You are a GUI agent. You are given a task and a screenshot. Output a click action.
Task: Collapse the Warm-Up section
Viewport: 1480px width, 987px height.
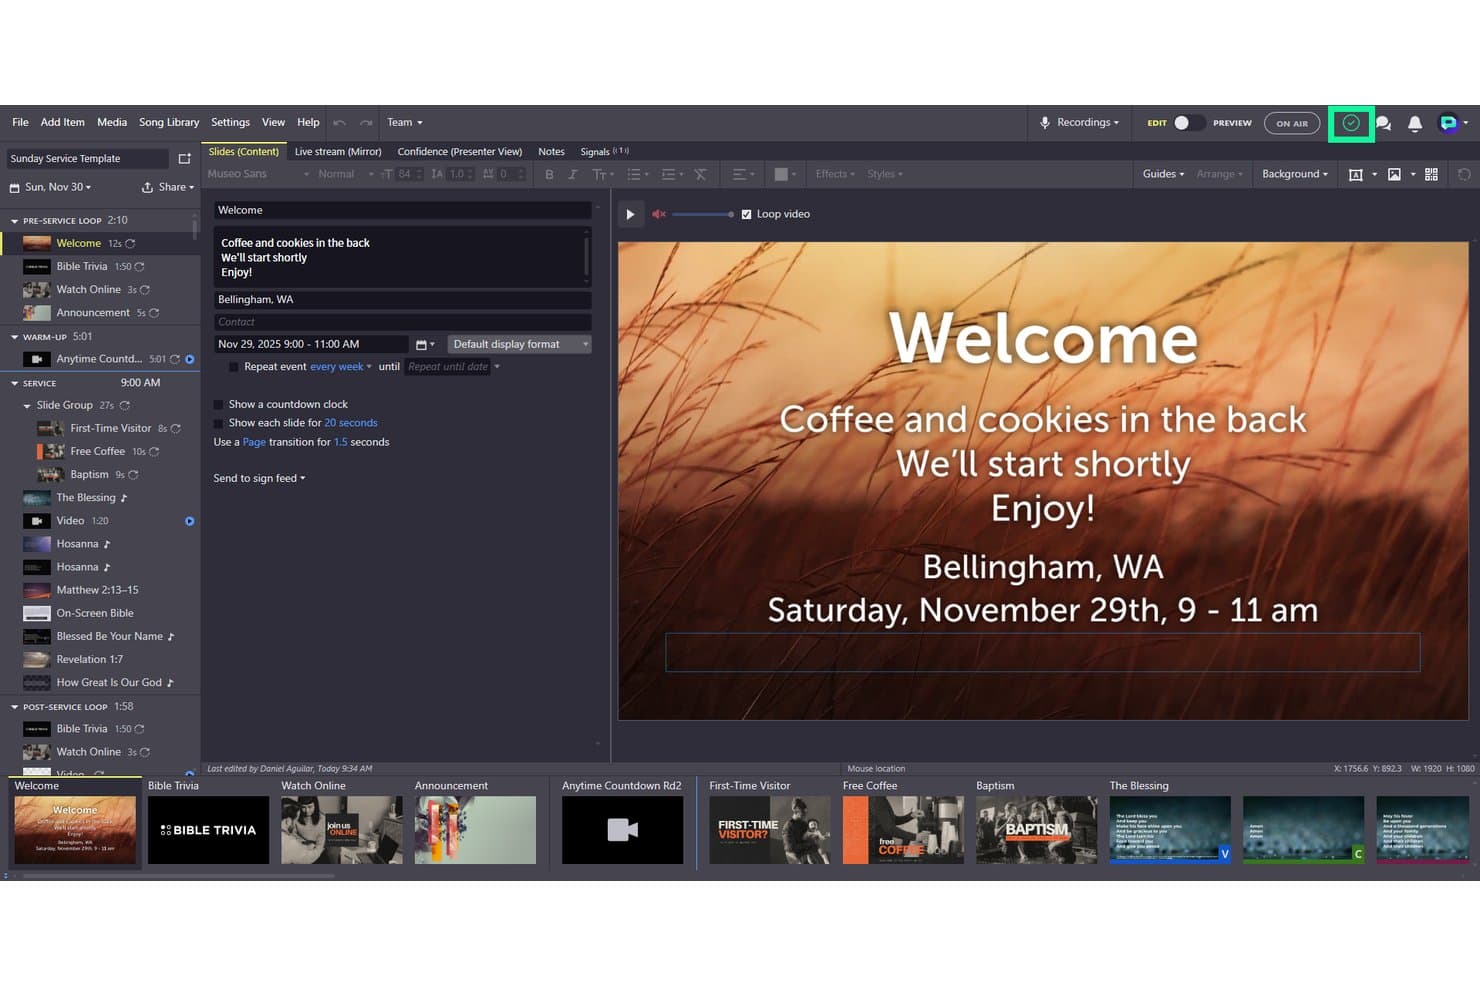[x=14, y=337]
